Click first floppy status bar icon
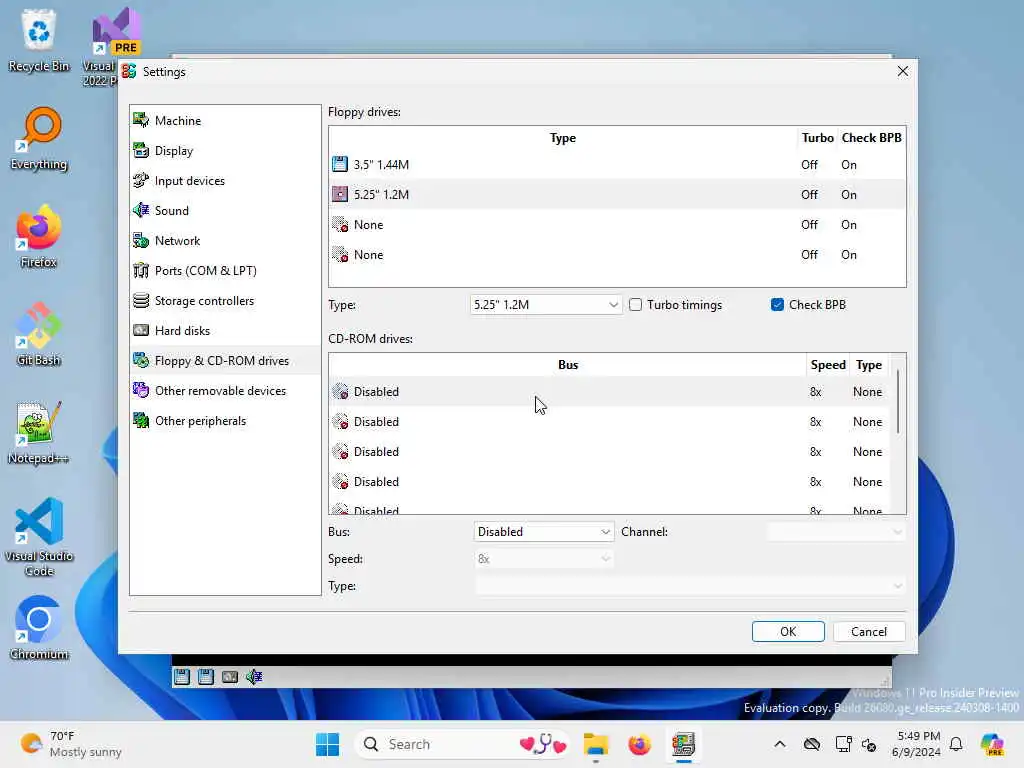This screenshot has width=1024, height=768. point(182,677)
